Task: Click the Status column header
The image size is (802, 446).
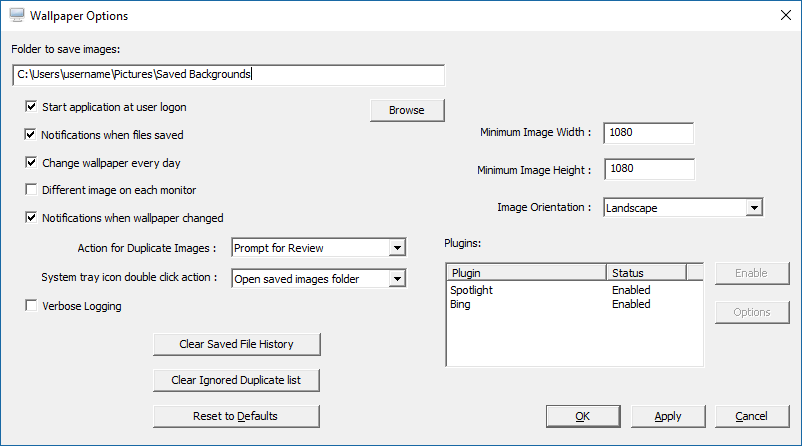Action: tap(646, 273)
